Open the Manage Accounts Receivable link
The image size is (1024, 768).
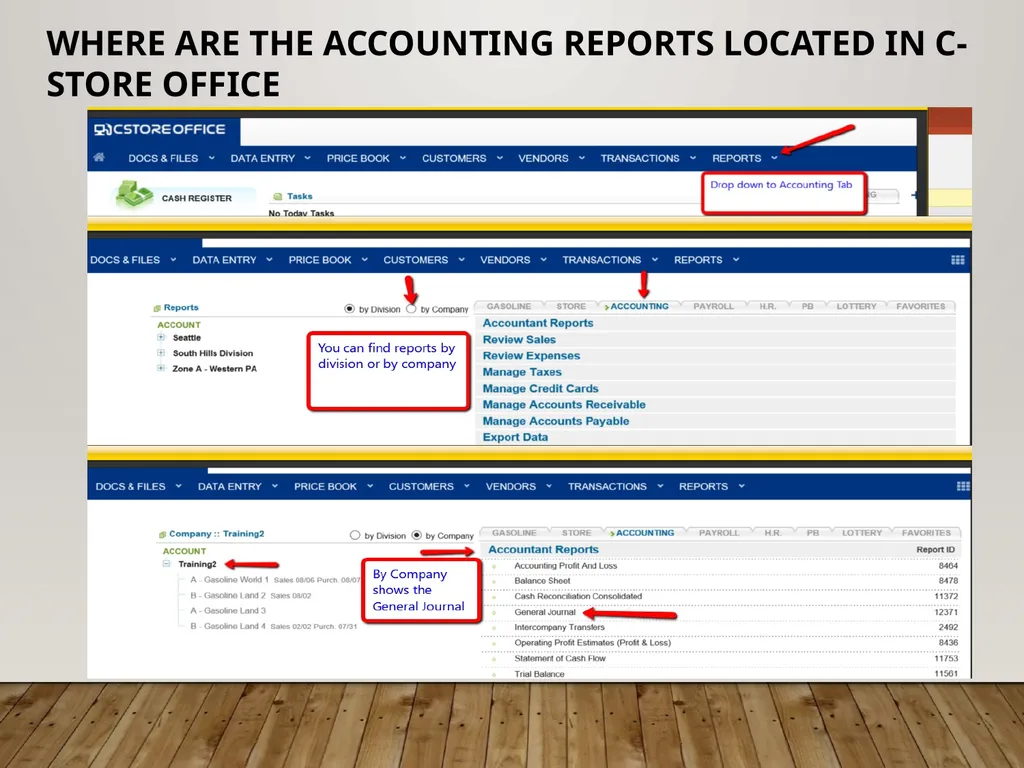tap(564, 405)
